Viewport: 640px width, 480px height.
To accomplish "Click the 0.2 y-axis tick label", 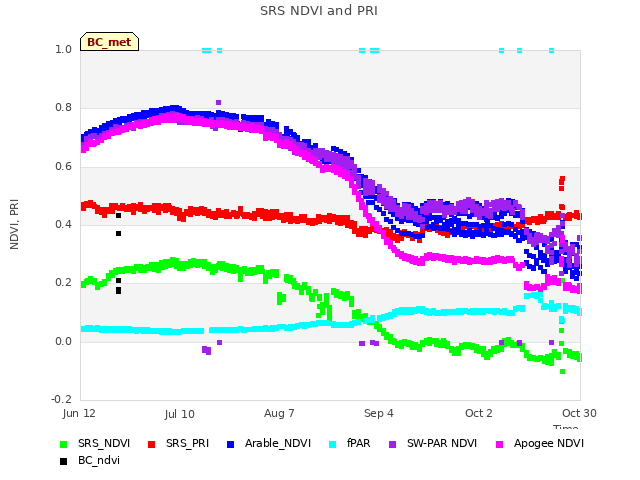I will tap(63, 283).
